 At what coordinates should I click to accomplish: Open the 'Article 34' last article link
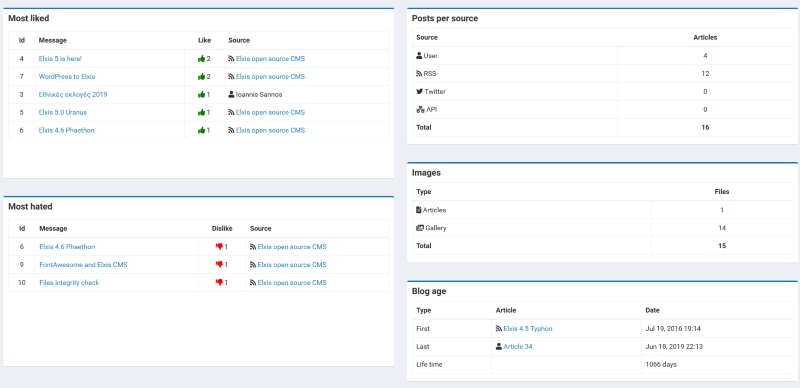[x=518, y=347]
